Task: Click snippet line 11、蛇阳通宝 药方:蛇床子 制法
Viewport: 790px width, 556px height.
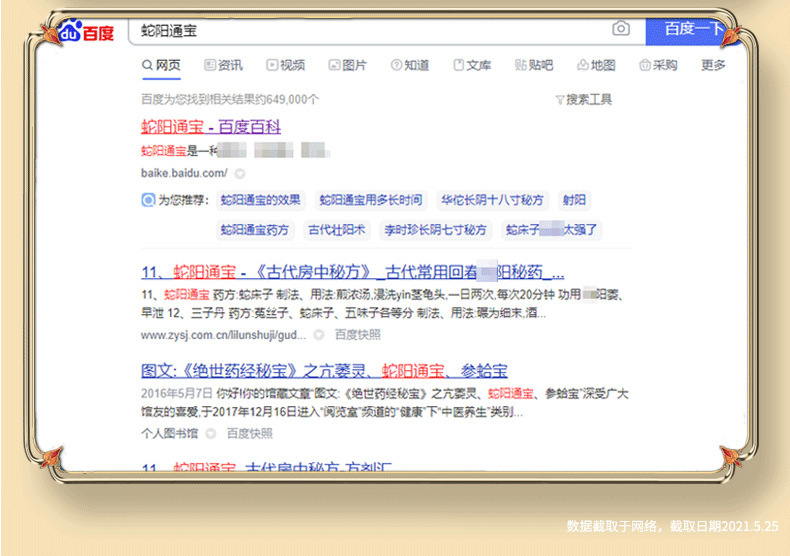Action: 382,295
